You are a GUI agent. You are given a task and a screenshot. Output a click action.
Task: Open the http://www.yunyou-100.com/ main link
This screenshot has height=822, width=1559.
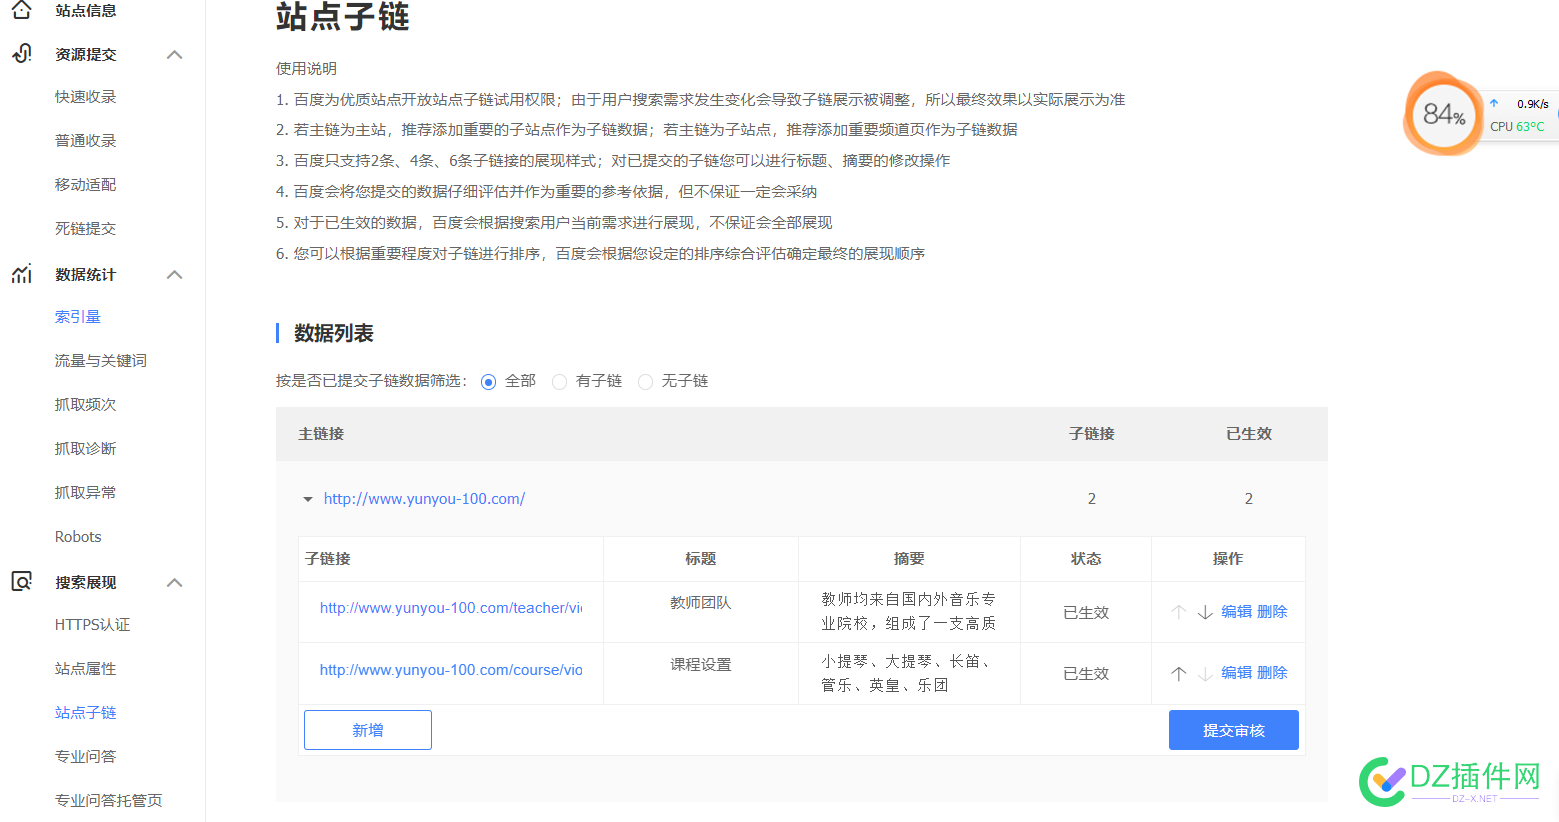(424, 499)
